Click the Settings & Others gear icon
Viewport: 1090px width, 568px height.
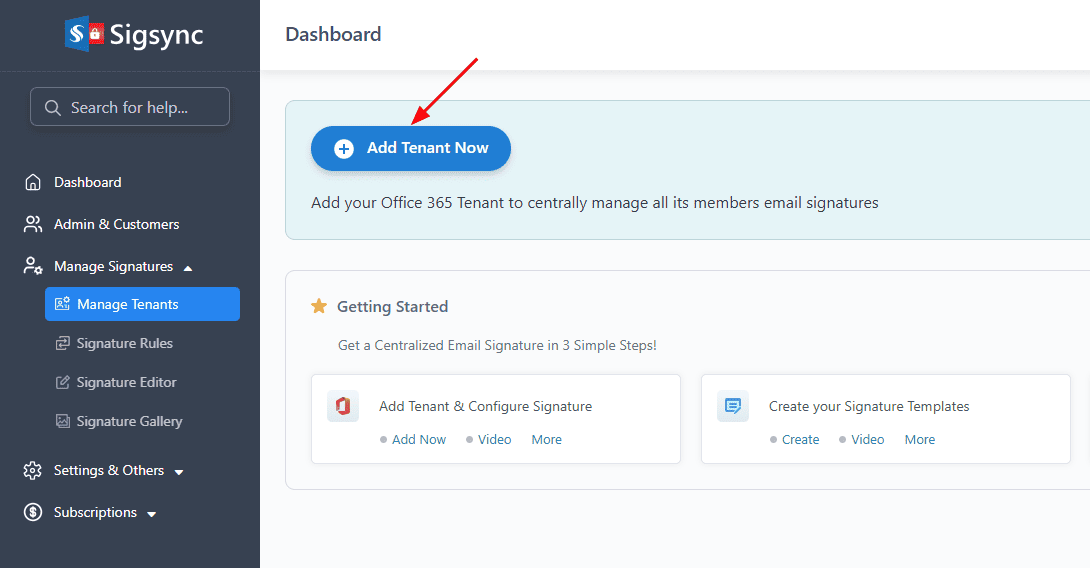tap(33, 470)
